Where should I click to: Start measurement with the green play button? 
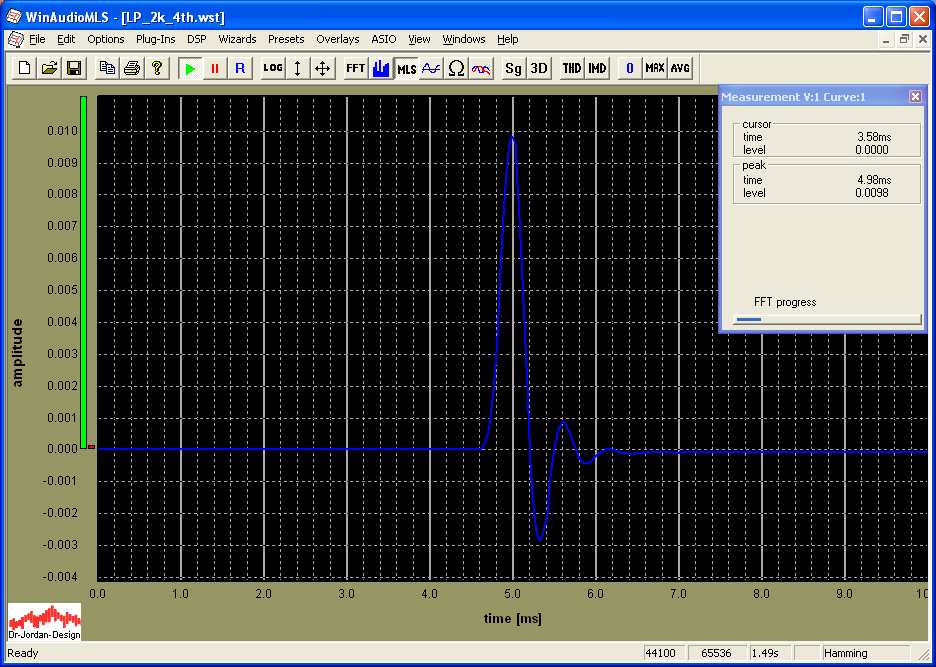pyautogui.click(x=190, y=68)
